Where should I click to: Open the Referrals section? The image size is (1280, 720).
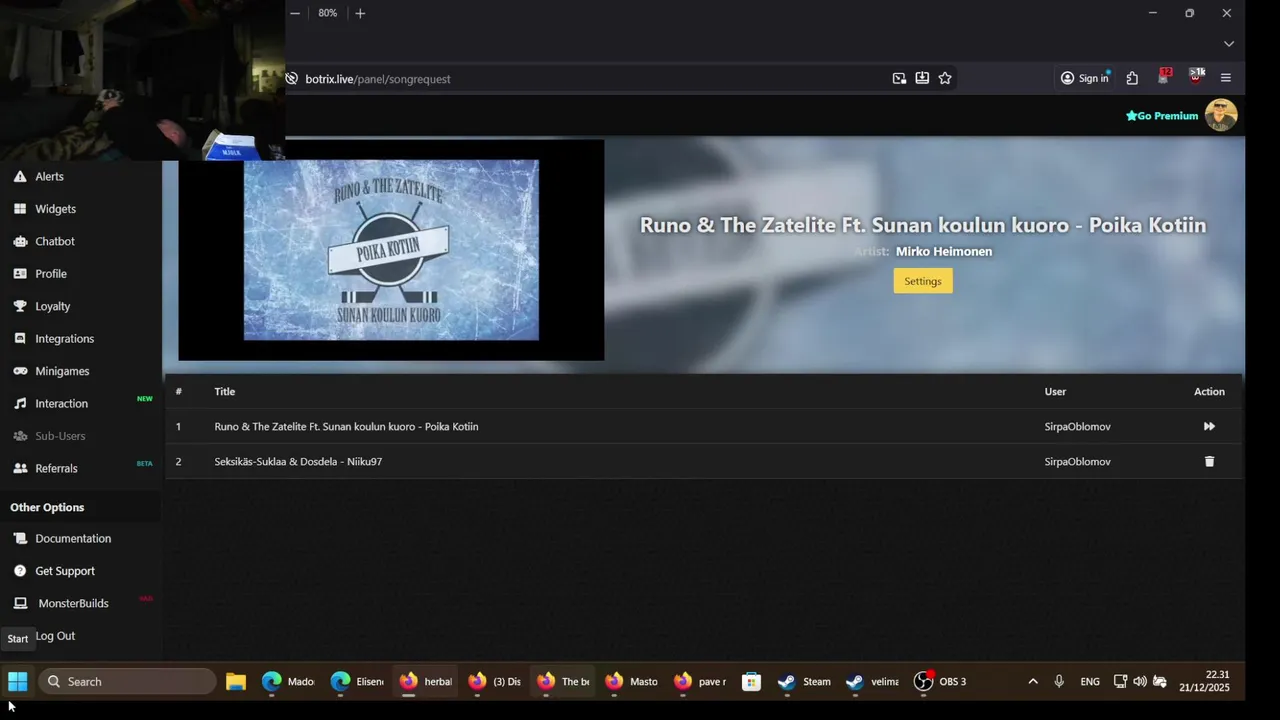56,468
